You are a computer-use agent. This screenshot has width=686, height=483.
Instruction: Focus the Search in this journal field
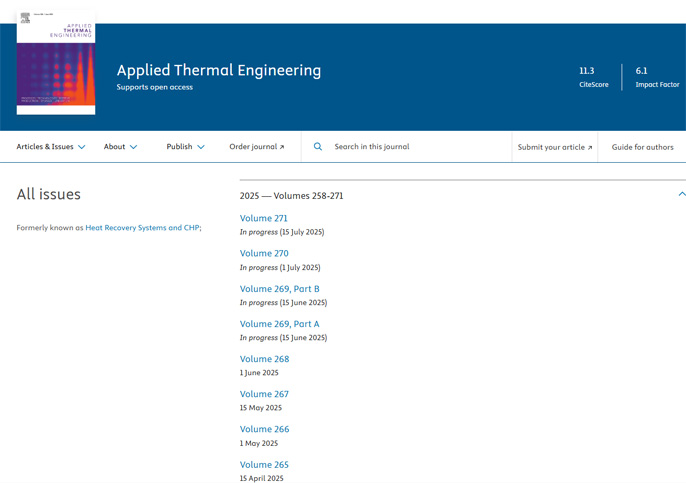pos(406,147)
